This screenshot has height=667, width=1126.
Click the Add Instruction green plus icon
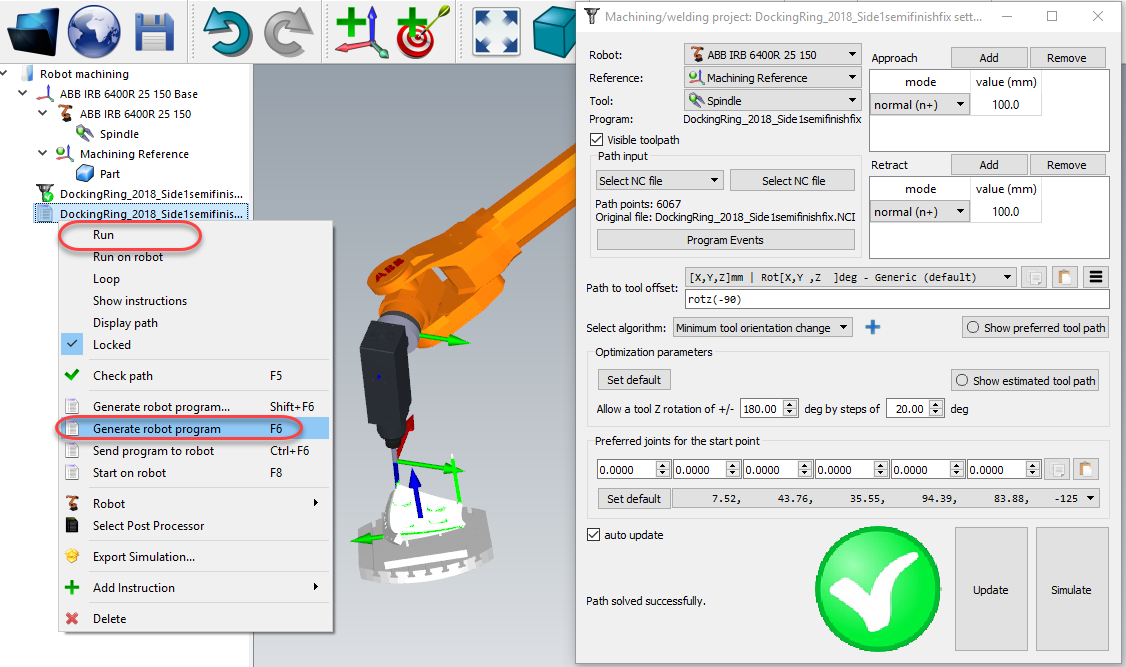[72, 587]
